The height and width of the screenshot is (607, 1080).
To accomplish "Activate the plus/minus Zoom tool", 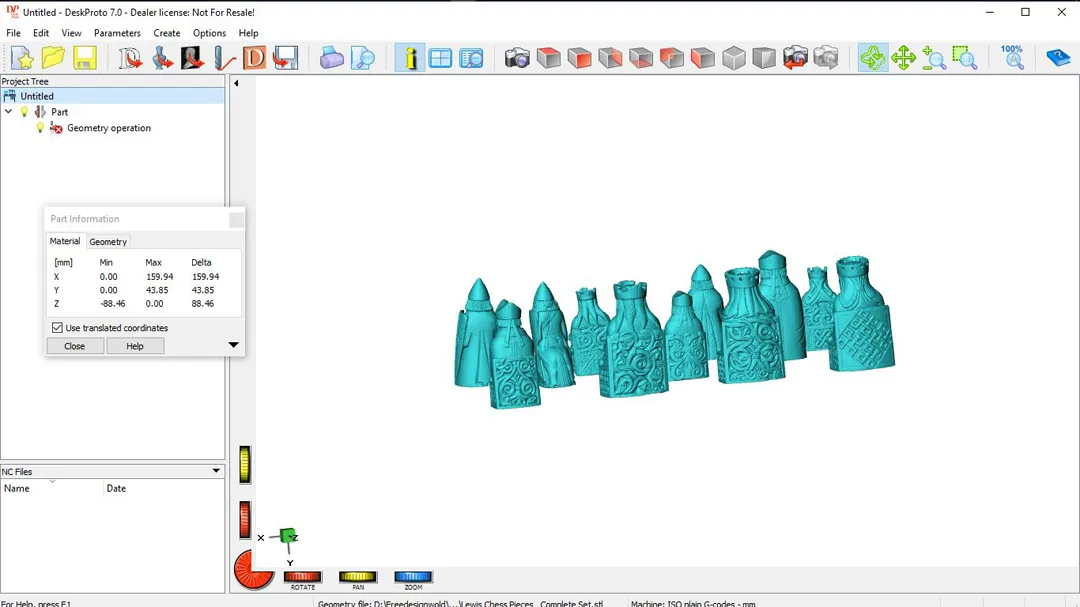I will (934, 58).
